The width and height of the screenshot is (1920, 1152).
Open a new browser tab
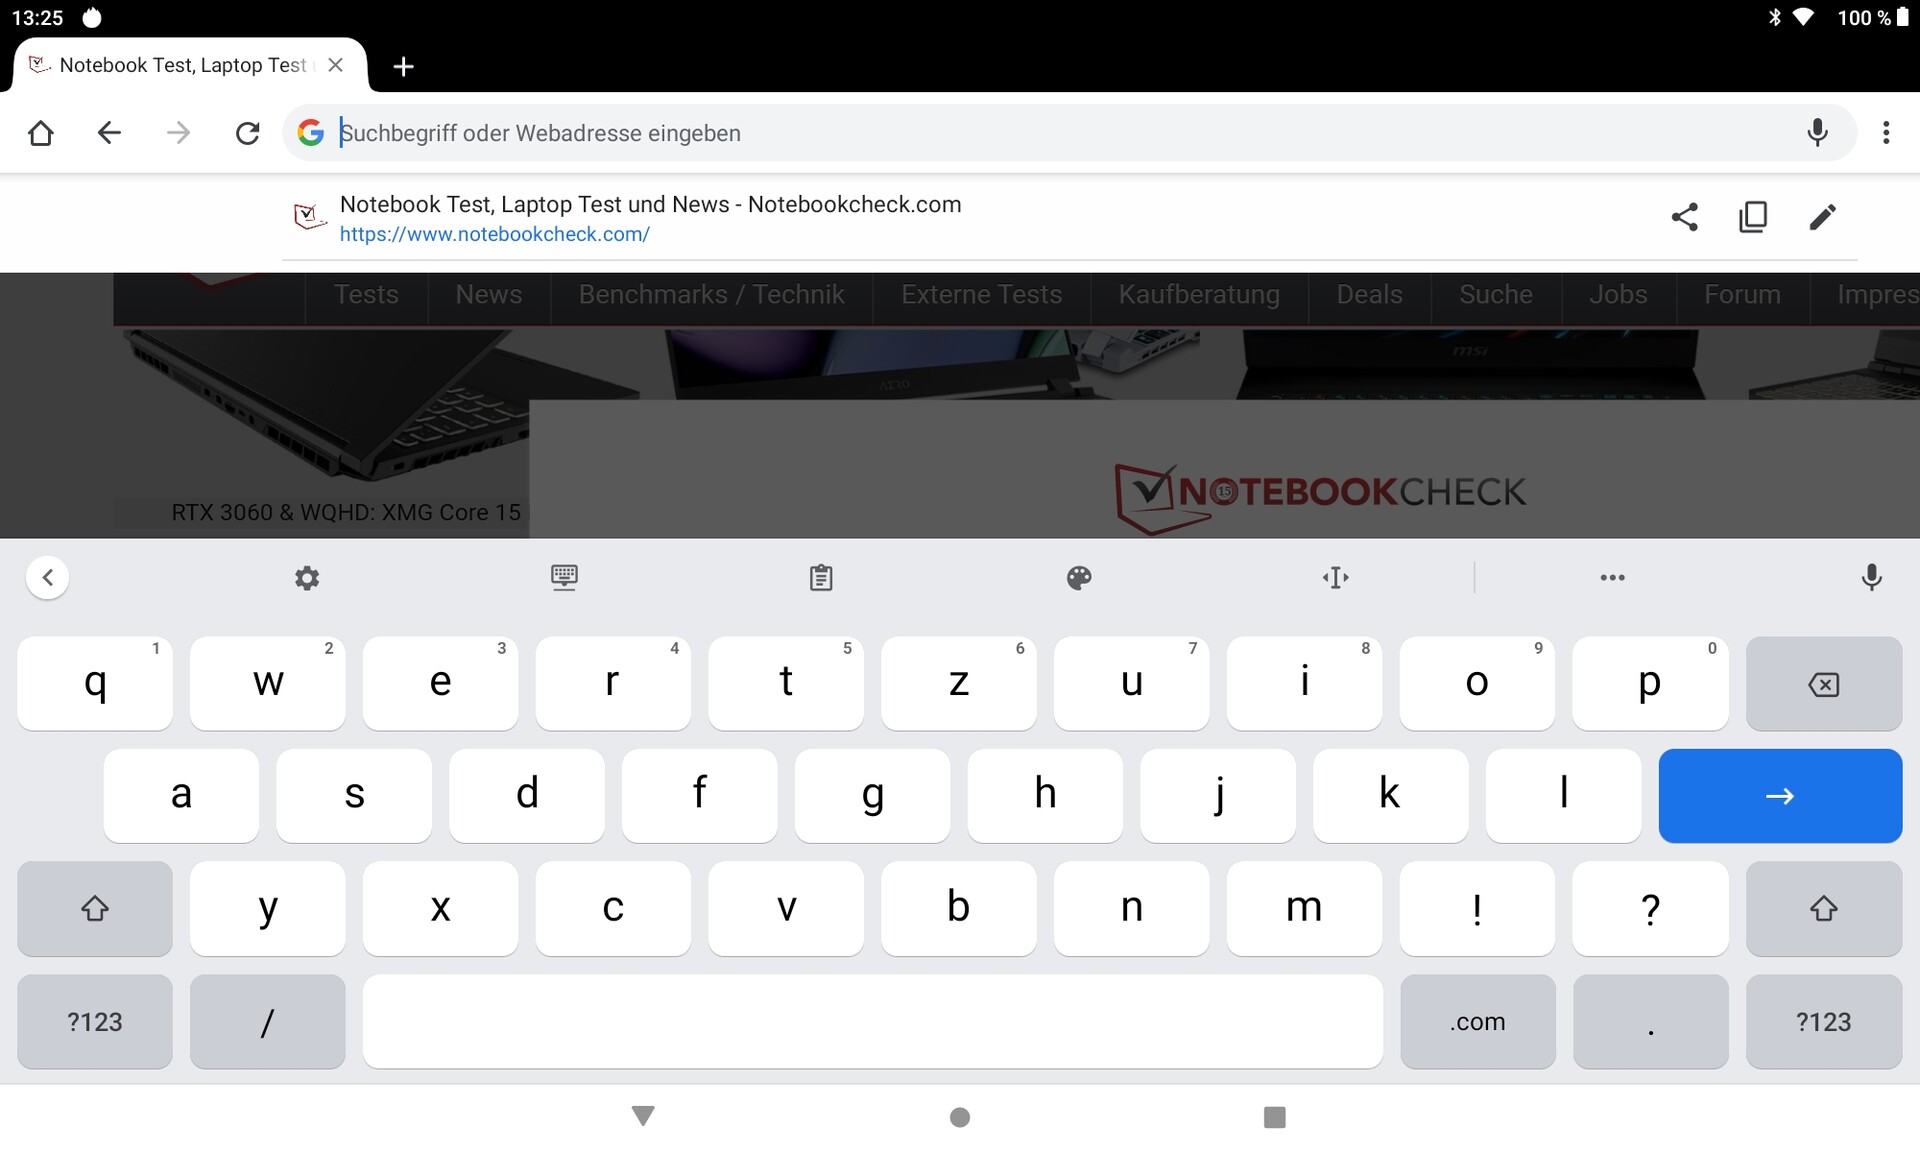[x=403, y=66]
